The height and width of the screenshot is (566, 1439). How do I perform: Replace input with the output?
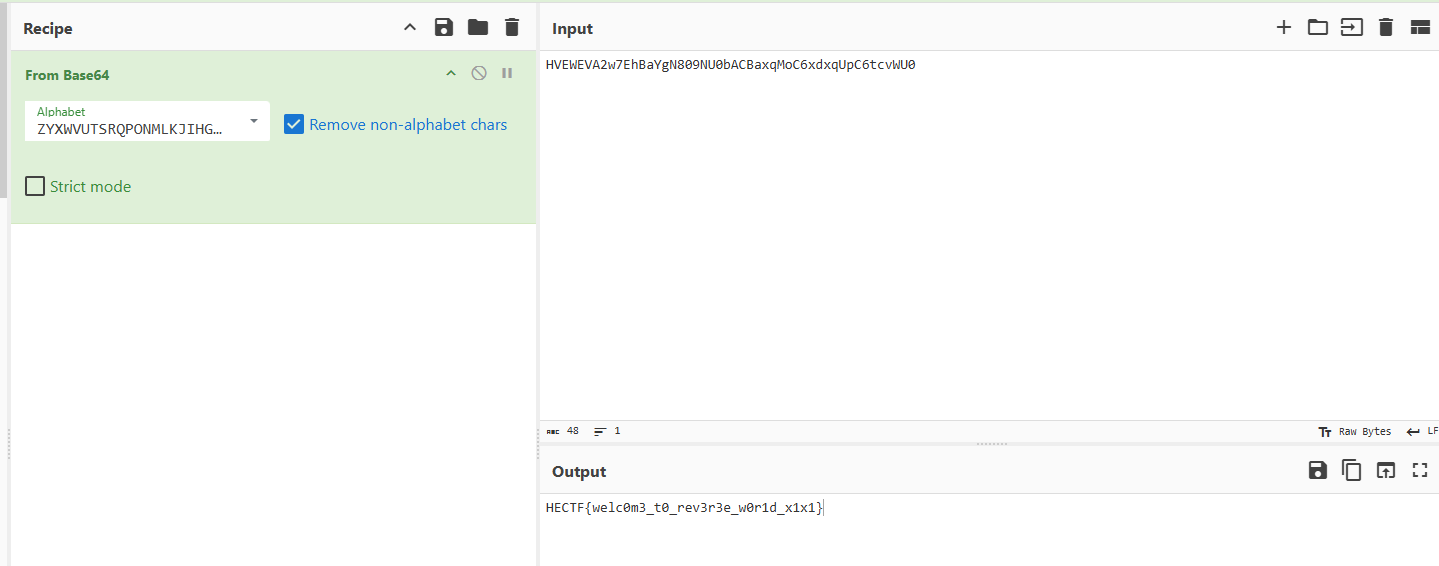1386,470
